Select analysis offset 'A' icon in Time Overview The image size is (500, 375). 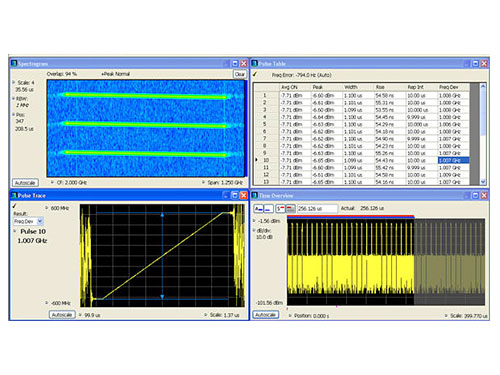point(258,209)
